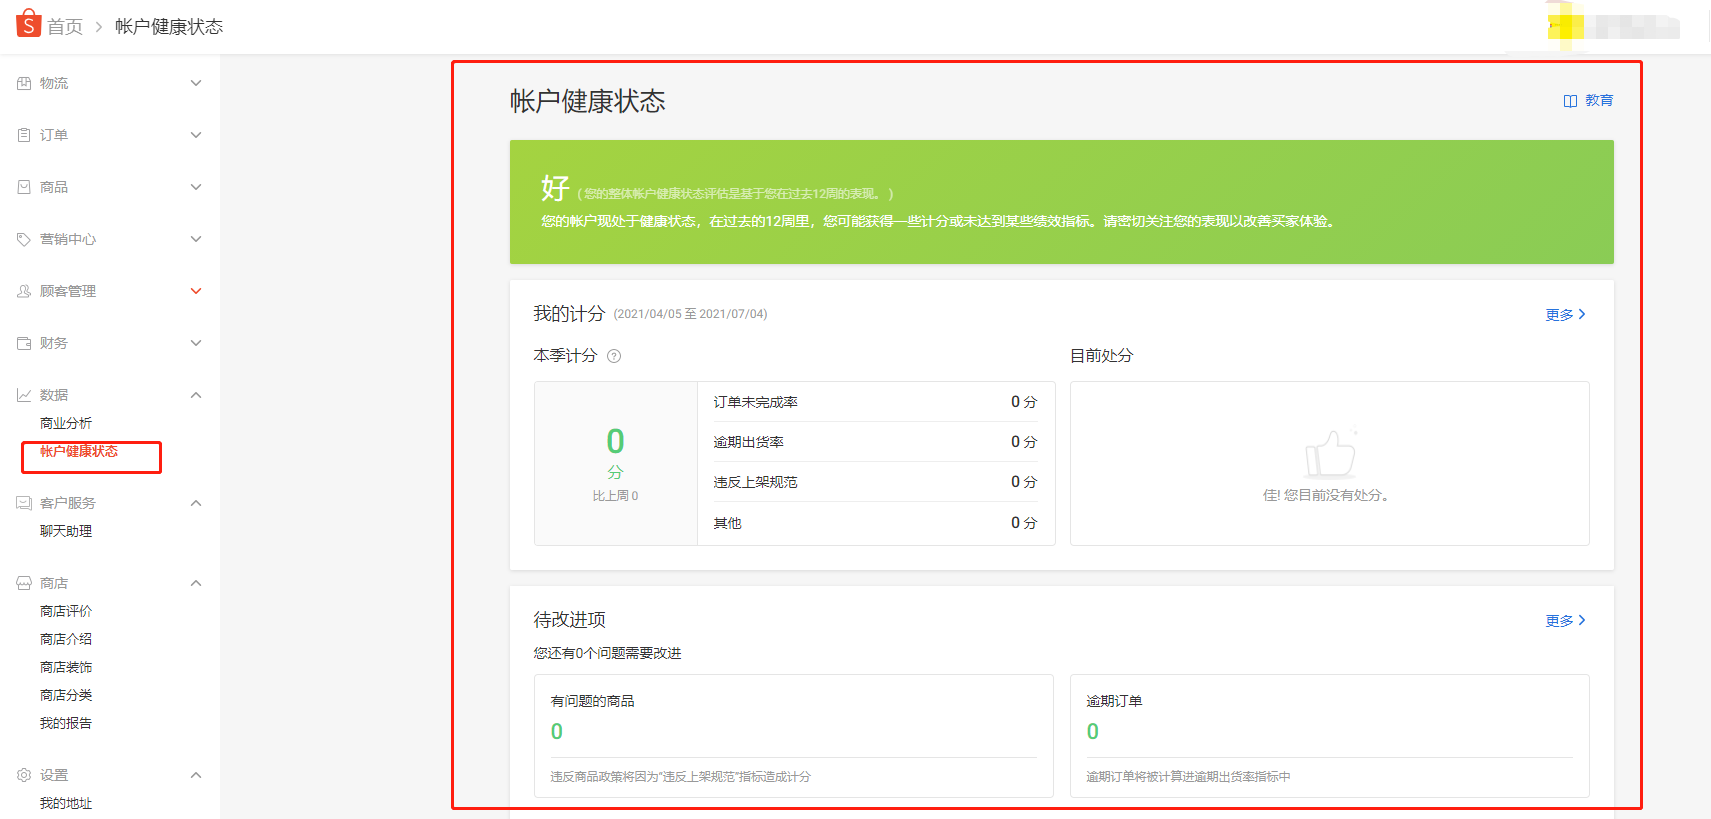This screenshot has width=1711, height=819.
Task: Click the 物流 sidebar label
Action: pyautogui.click(x=54, y=83)
